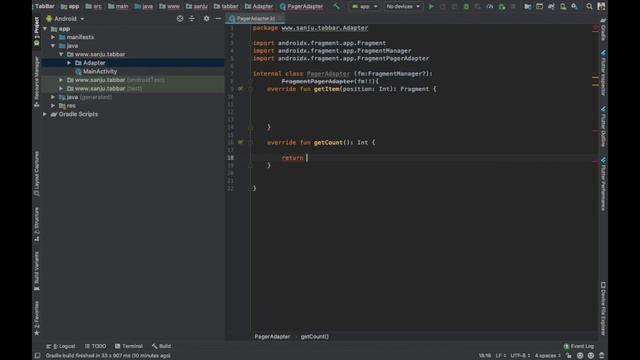640x360 pixels.
Task: Expand the Adapter package folder
Action: coord(69,63)
